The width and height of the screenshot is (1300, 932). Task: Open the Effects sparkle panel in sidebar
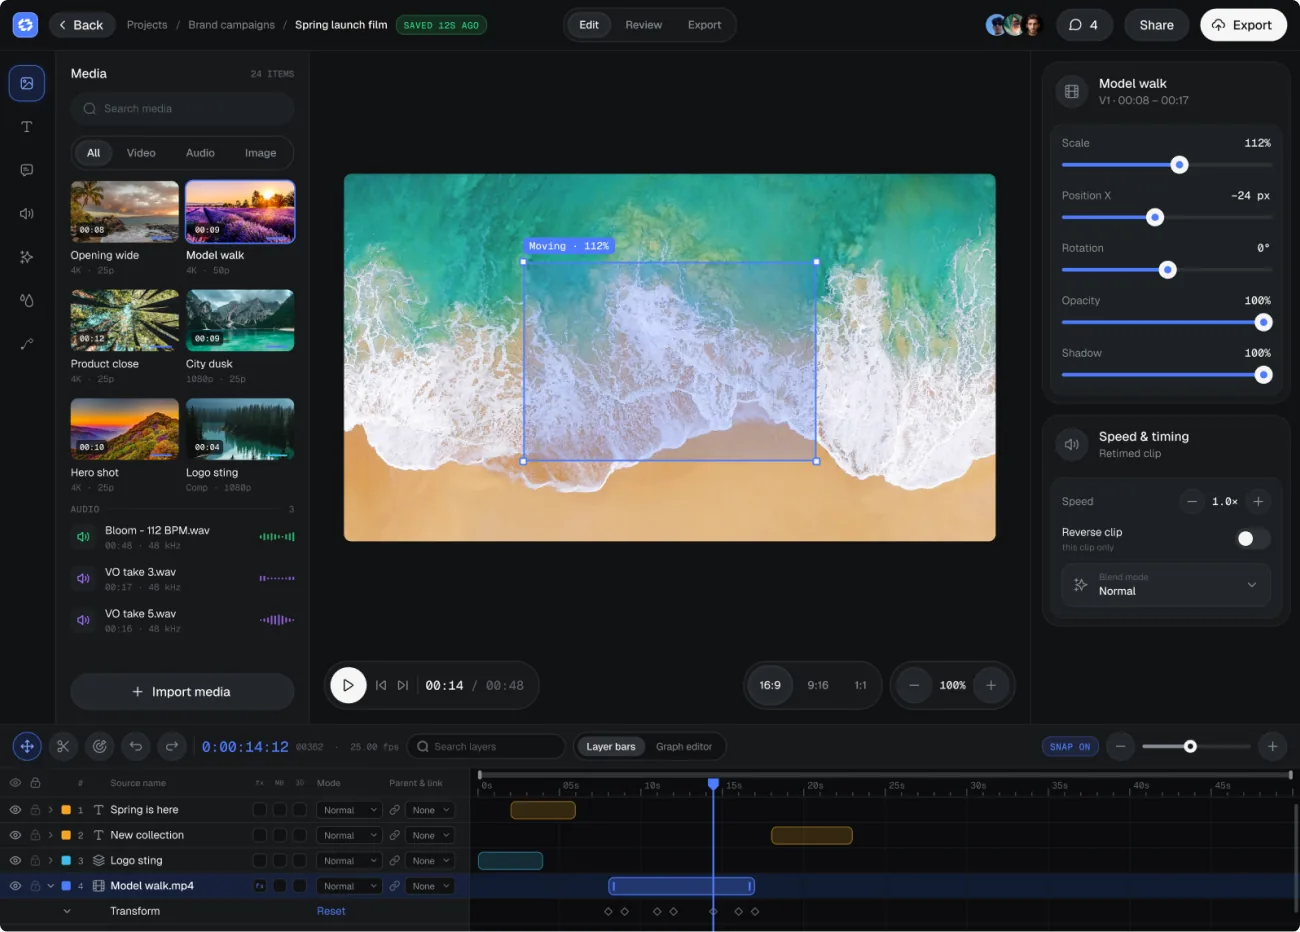tap(27, 257)
